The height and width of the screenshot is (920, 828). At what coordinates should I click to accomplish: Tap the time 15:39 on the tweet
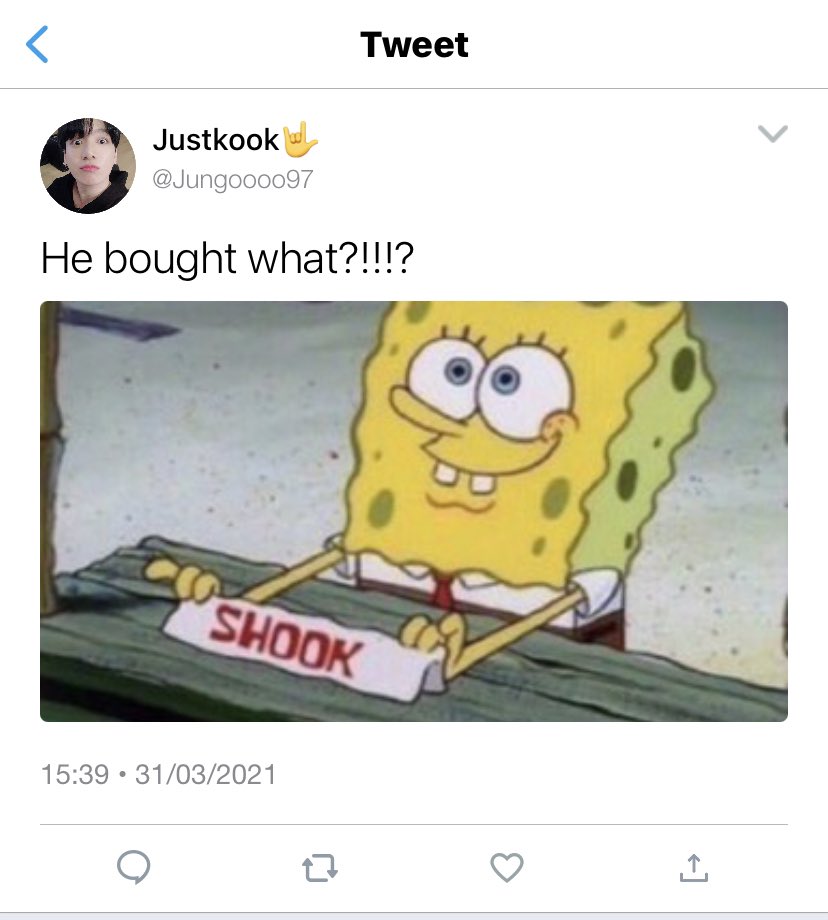point(75,774)
